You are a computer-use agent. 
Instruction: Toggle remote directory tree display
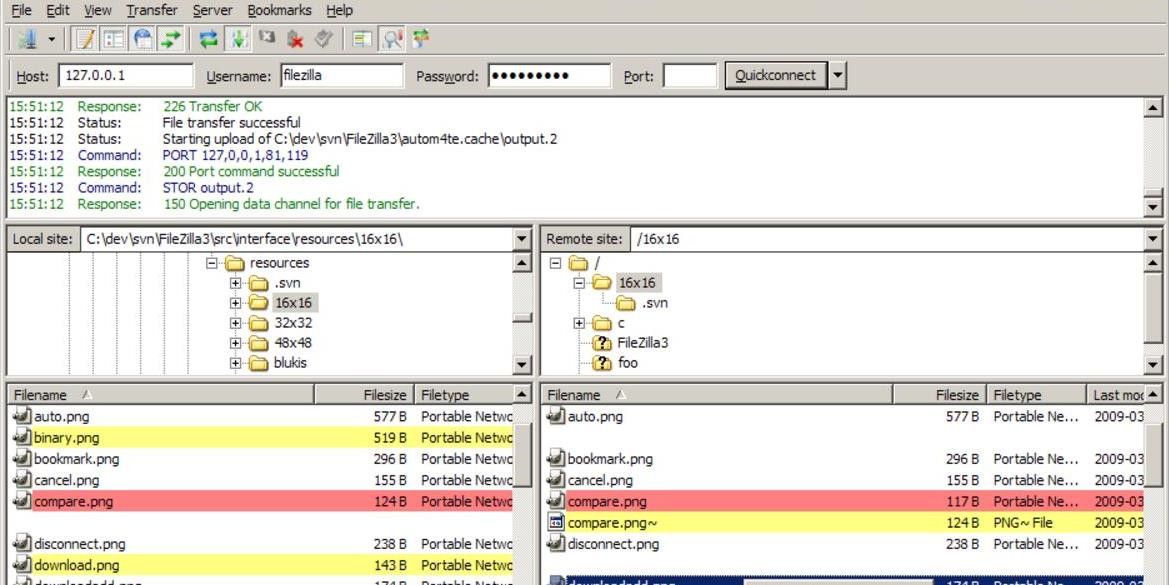point(142,39)
